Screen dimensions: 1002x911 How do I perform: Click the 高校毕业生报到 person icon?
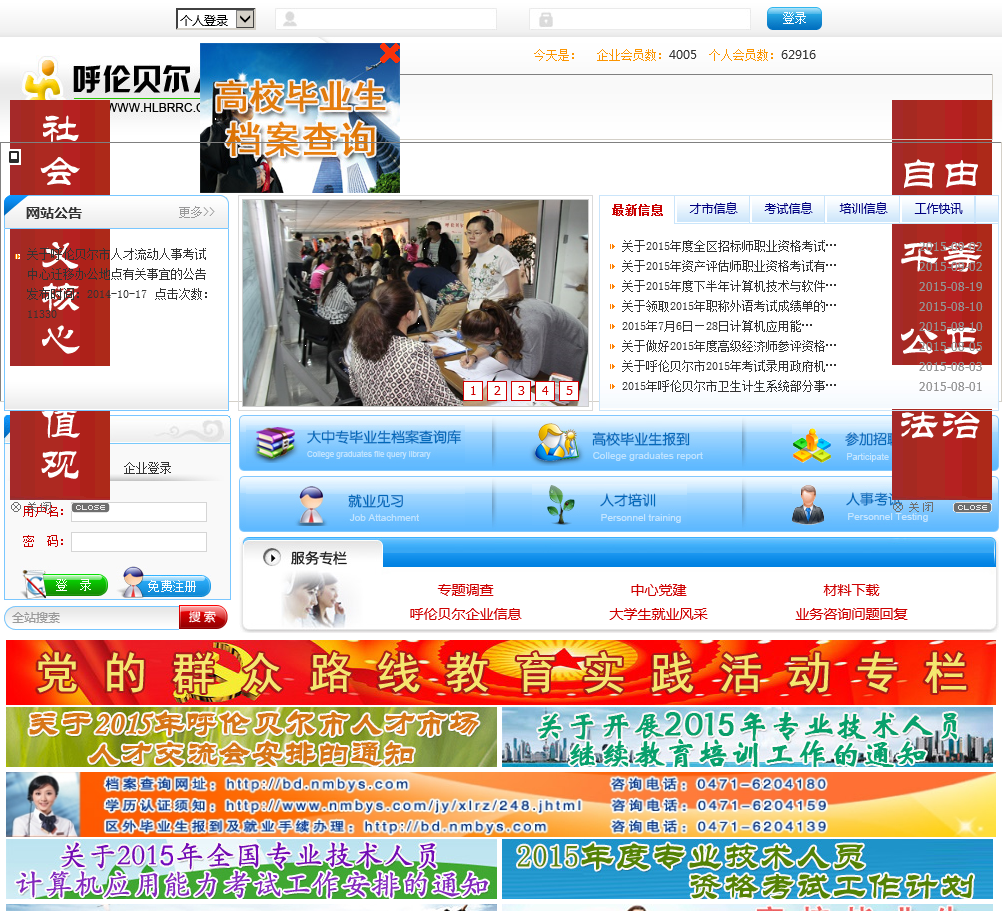pyautogui.click(x=556, y=442)
